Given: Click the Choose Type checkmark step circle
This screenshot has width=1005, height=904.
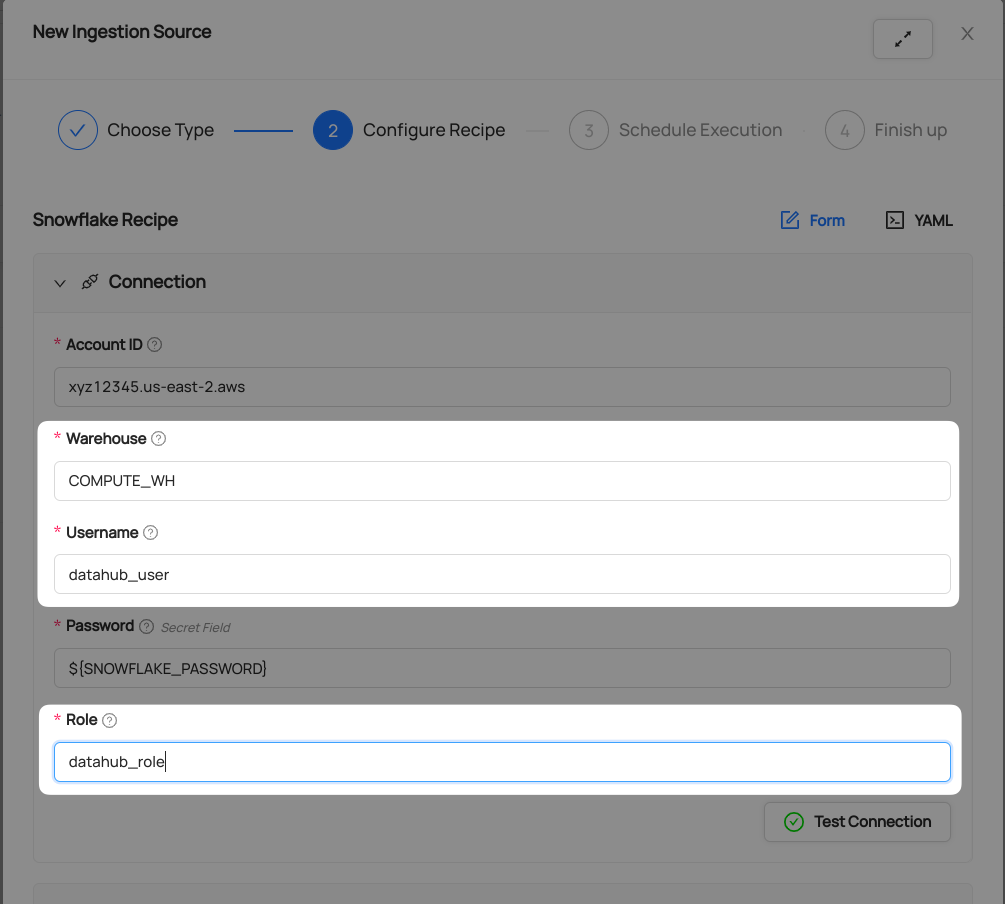Looking at the screenshot, I should pyautogui.click(x=78, y=130).
